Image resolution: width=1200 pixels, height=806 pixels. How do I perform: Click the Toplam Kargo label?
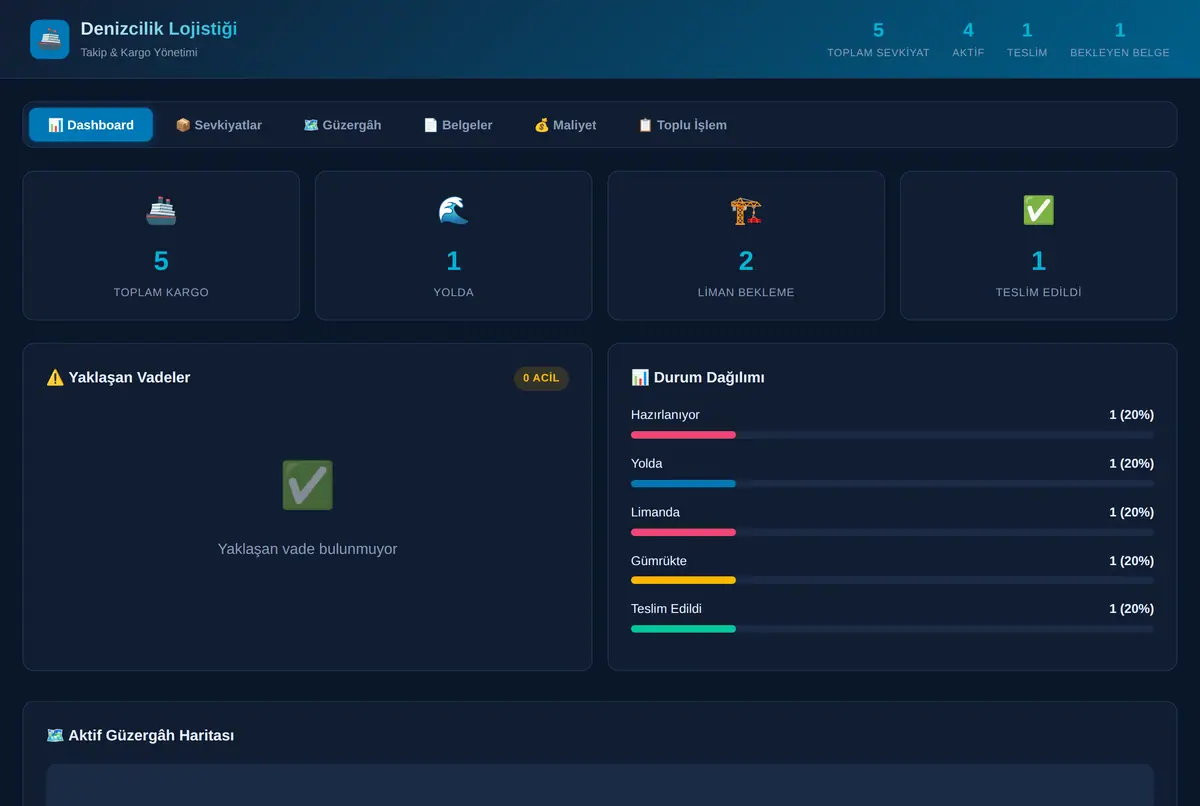pos(161,292)
